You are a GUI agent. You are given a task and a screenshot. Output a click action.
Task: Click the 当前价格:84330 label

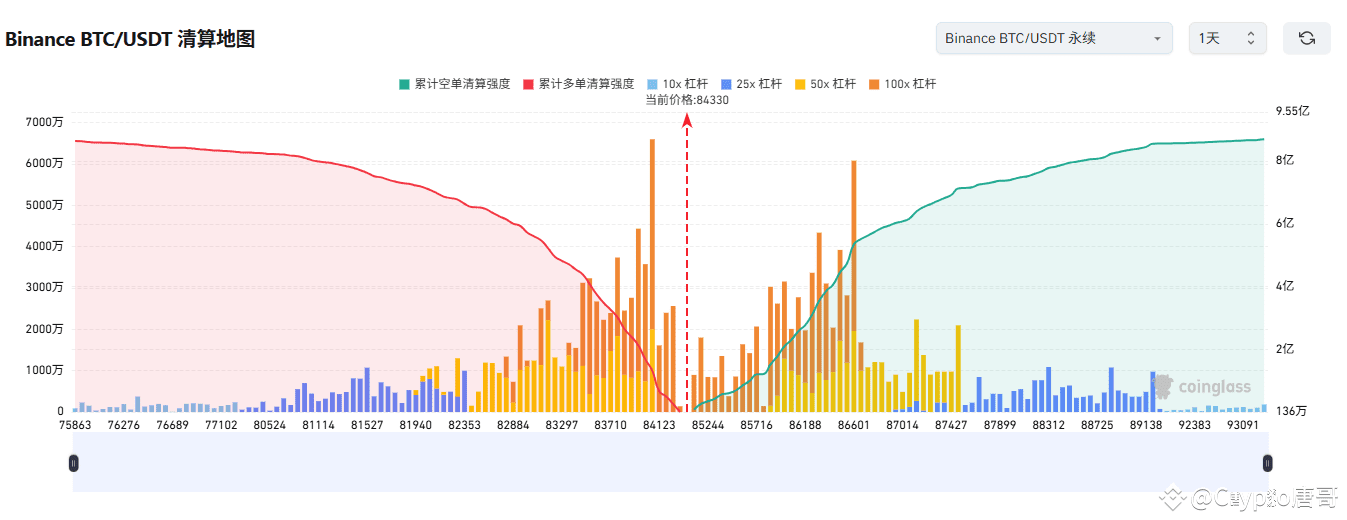click(x=687, y=99)
